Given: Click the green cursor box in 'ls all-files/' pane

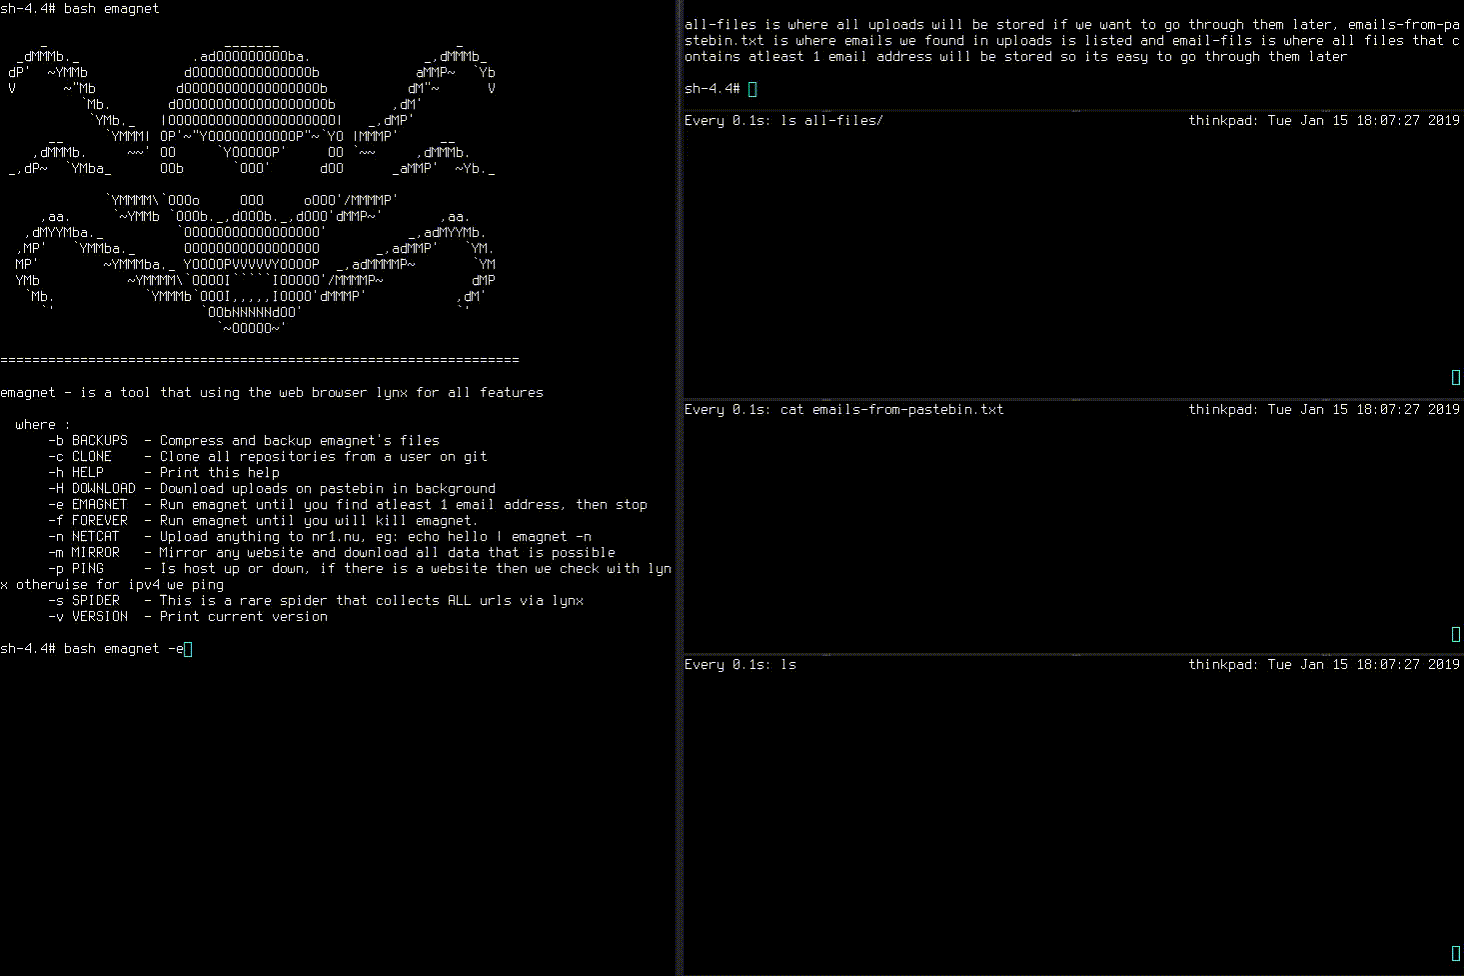Looking at the screenshot, I should click(x=1456, y=377).
